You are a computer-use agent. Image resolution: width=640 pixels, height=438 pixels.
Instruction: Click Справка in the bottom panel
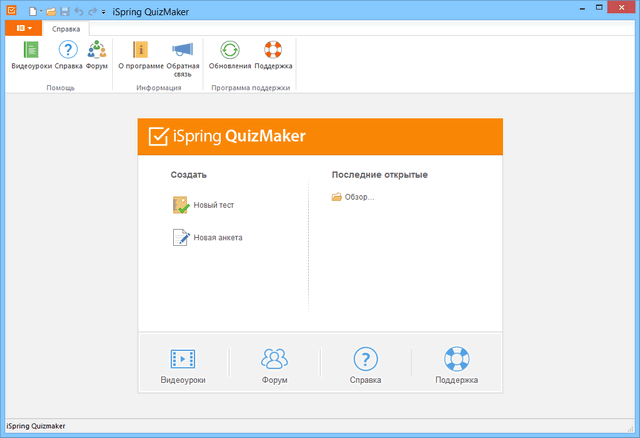[x=365, y=366]
